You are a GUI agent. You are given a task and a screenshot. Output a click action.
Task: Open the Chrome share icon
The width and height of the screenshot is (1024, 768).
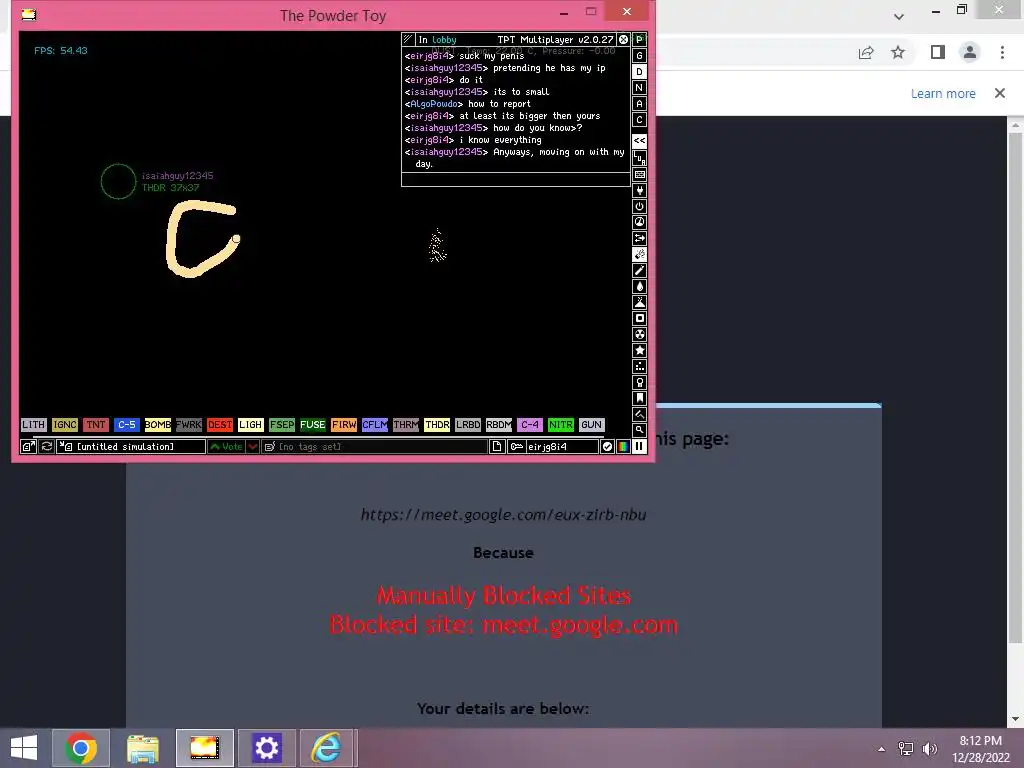click(x=867, y=53)
